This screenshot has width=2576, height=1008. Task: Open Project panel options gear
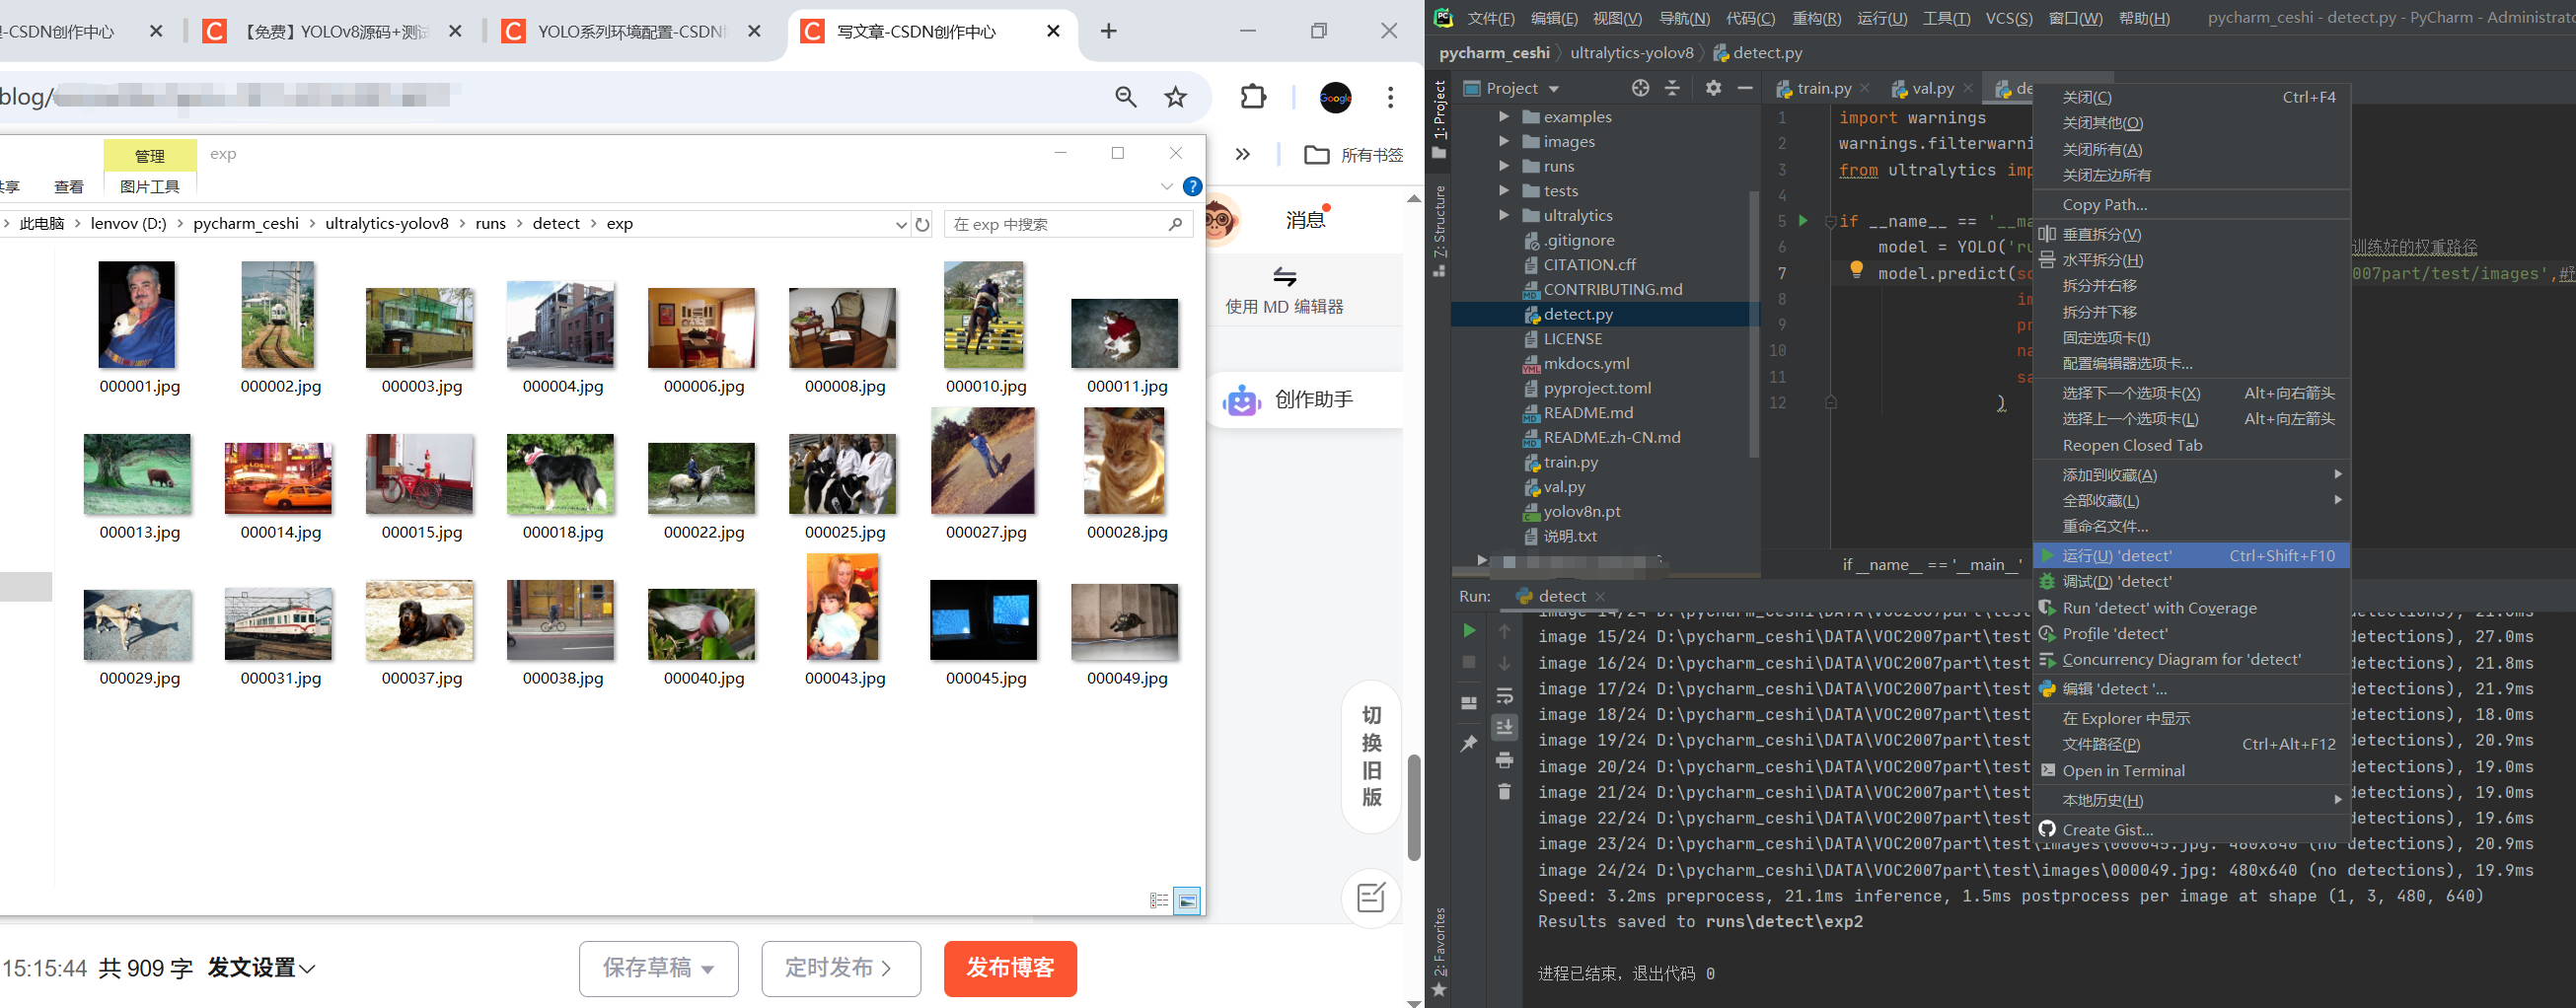click(x=1714, y=88)
